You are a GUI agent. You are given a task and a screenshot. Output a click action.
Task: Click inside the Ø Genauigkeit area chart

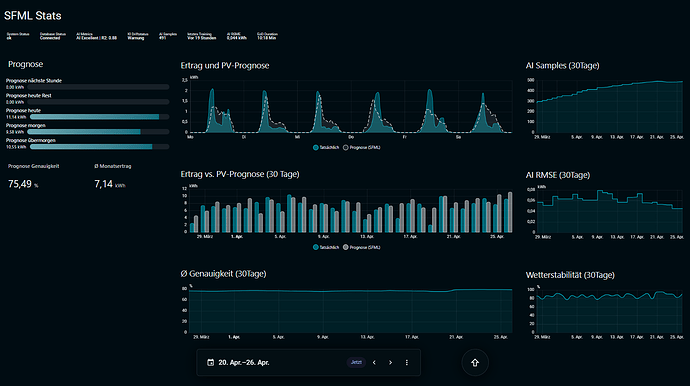[x=350, y=312]
